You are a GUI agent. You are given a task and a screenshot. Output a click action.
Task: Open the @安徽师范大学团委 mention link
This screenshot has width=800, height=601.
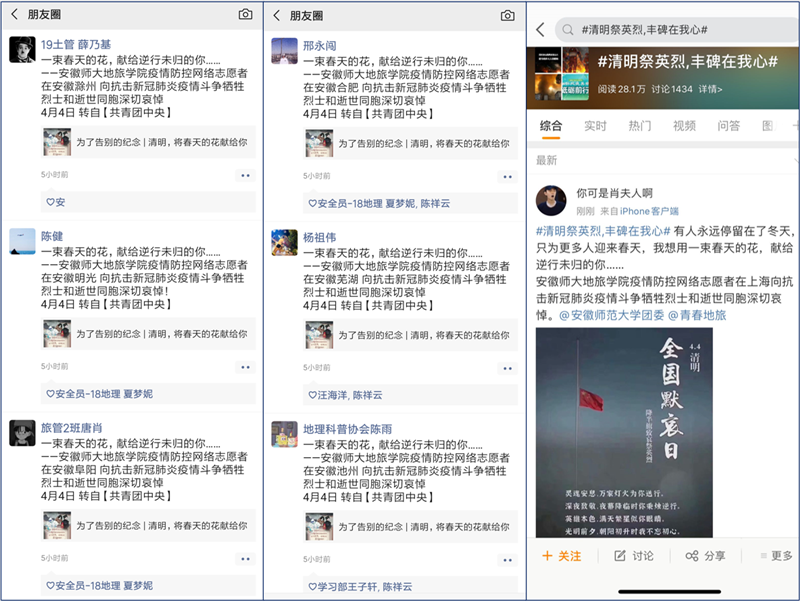click(612, 315)
